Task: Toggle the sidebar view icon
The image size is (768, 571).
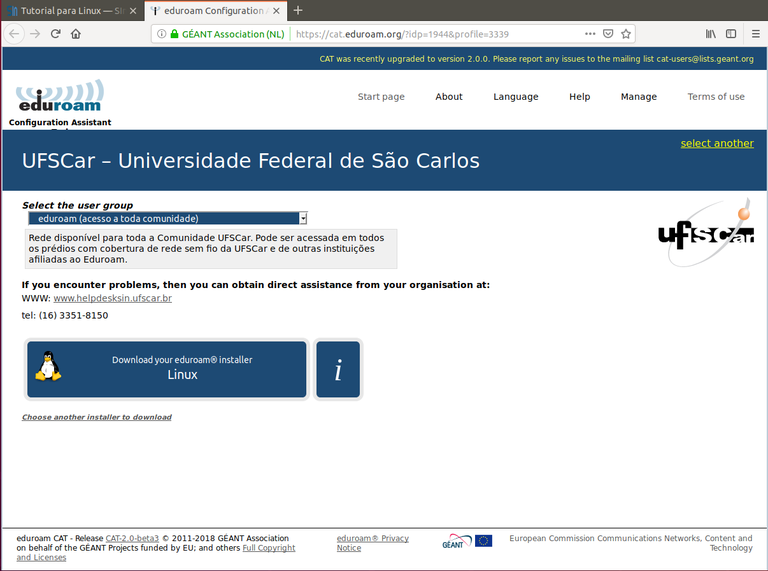Action: (731, 34)
